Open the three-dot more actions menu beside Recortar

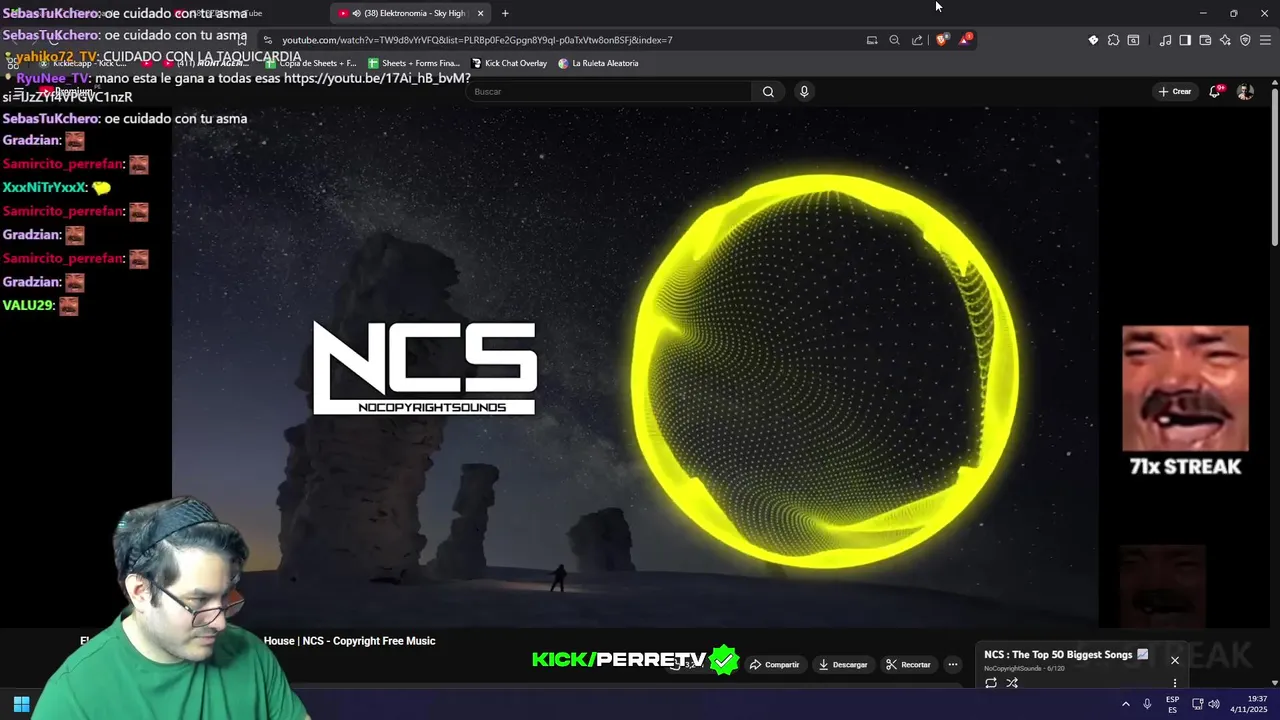[953, 664]
